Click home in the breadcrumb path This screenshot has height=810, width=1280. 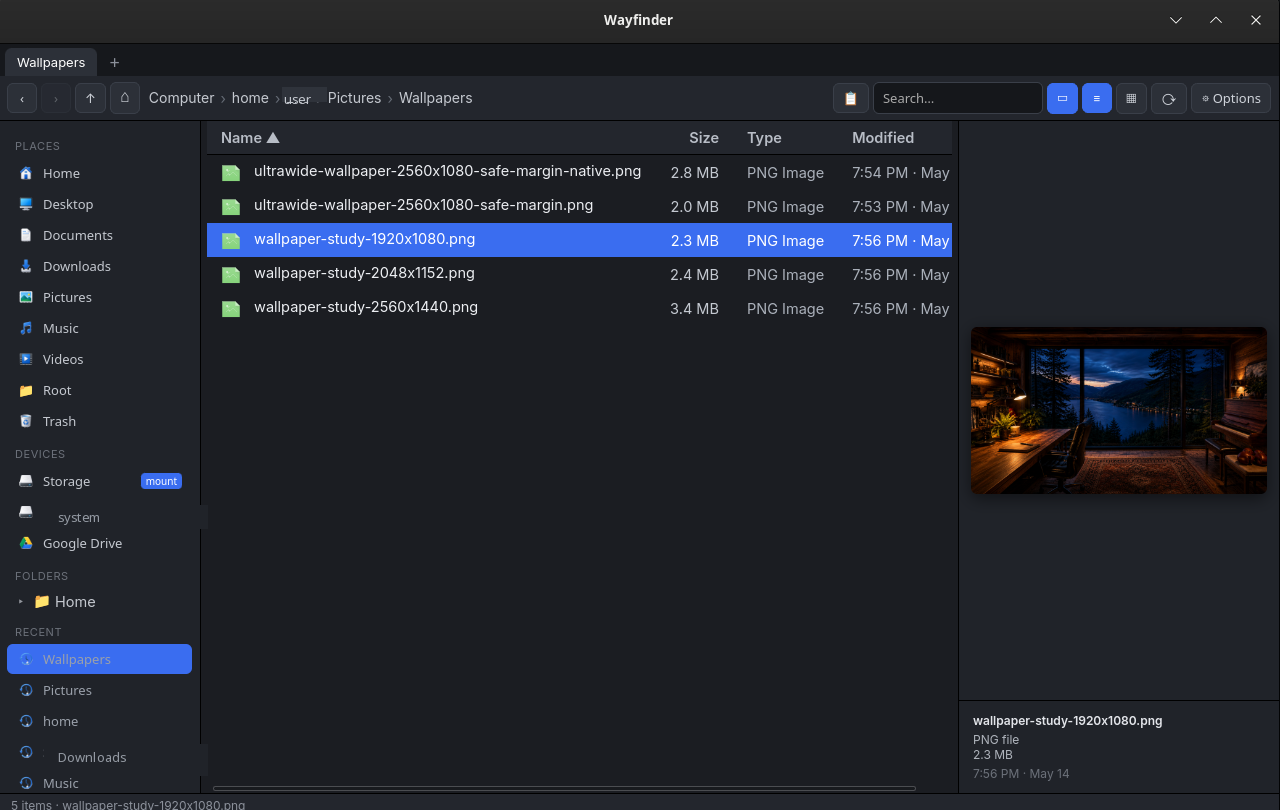[250, 98]
